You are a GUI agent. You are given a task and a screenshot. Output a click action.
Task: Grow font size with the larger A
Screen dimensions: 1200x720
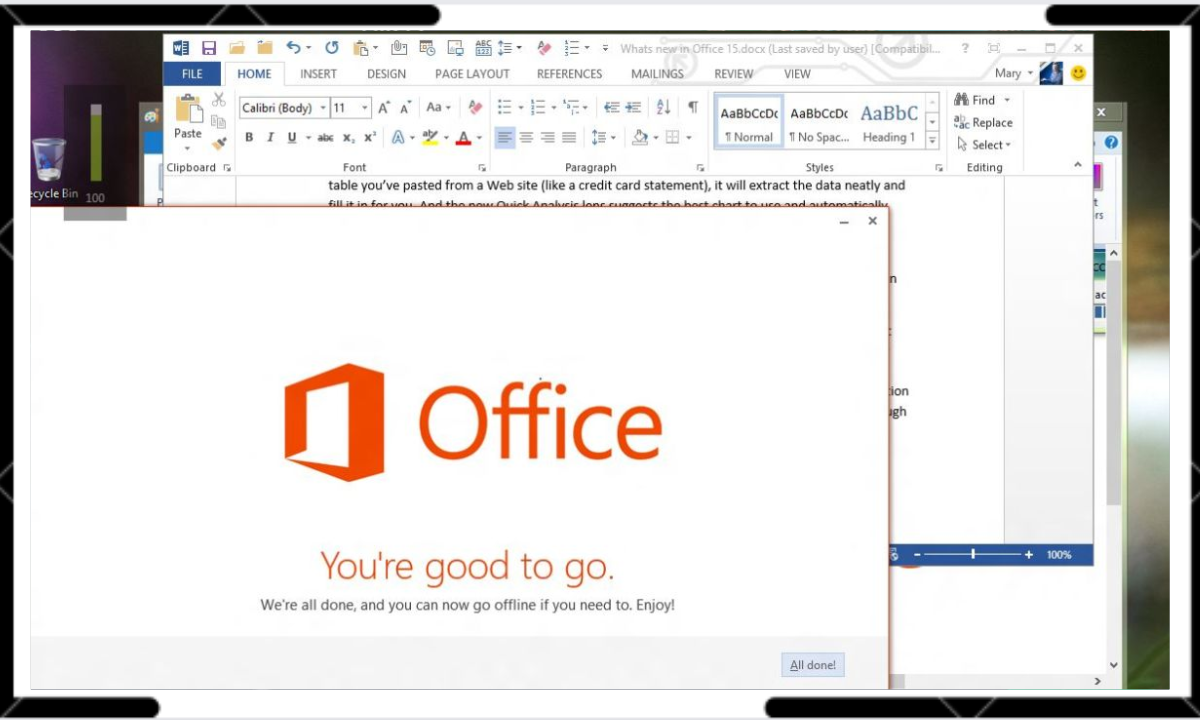[x=384, y=107]
